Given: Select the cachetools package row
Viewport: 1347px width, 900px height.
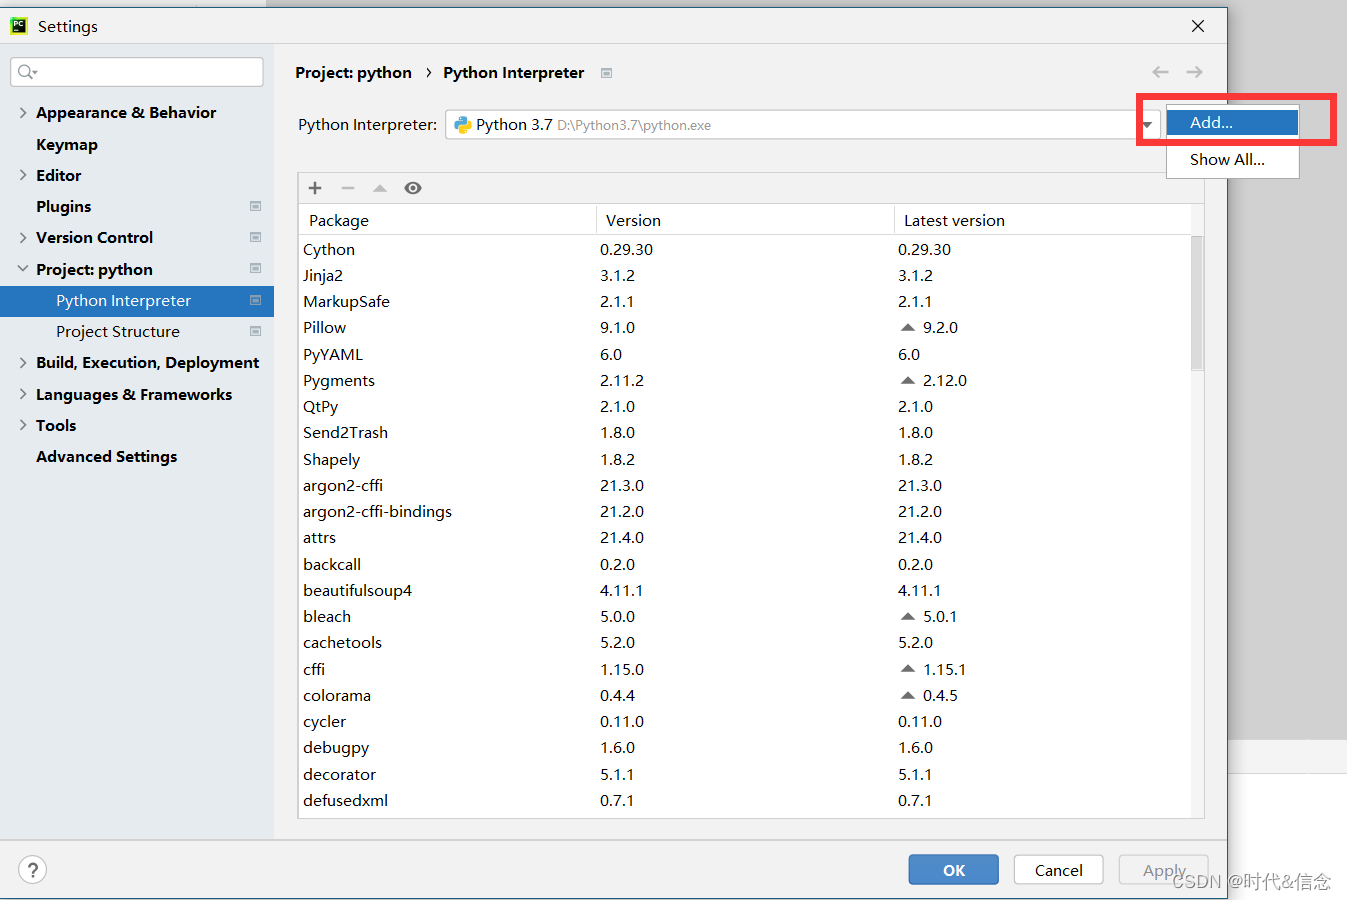Looking at the screenshot, I should pos(745,642).
